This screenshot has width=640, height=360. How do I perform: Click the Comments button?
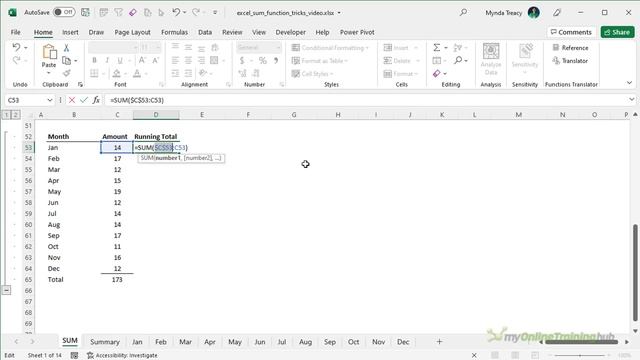pos(571,32)
